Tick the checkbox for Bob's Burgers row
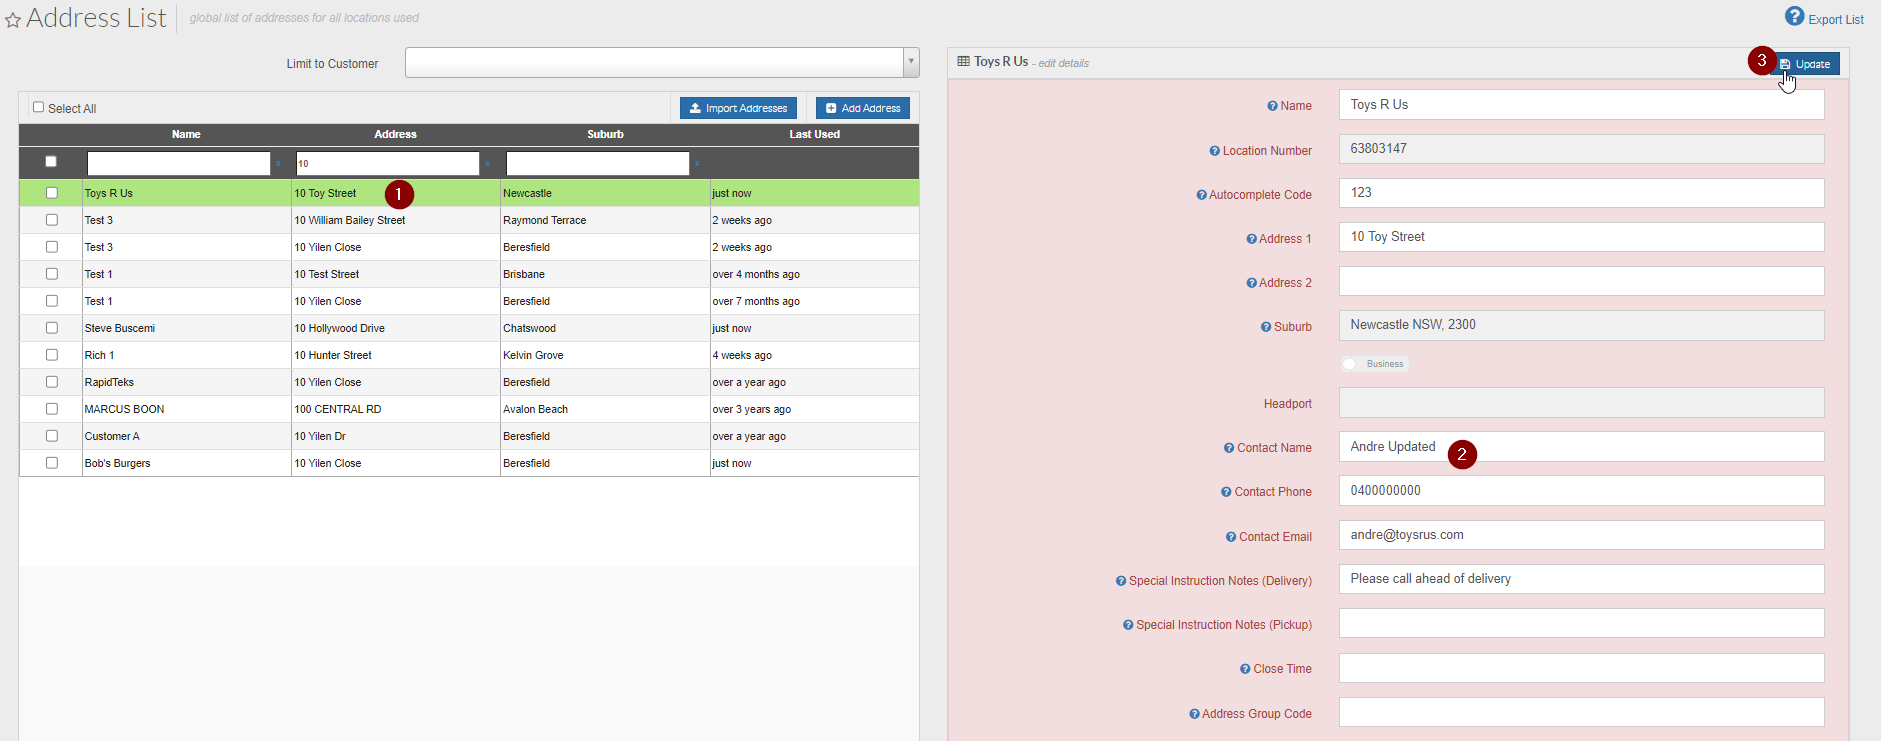This screenshot has height=741, width=1881. pyautogui.click(x=52, y=463)
